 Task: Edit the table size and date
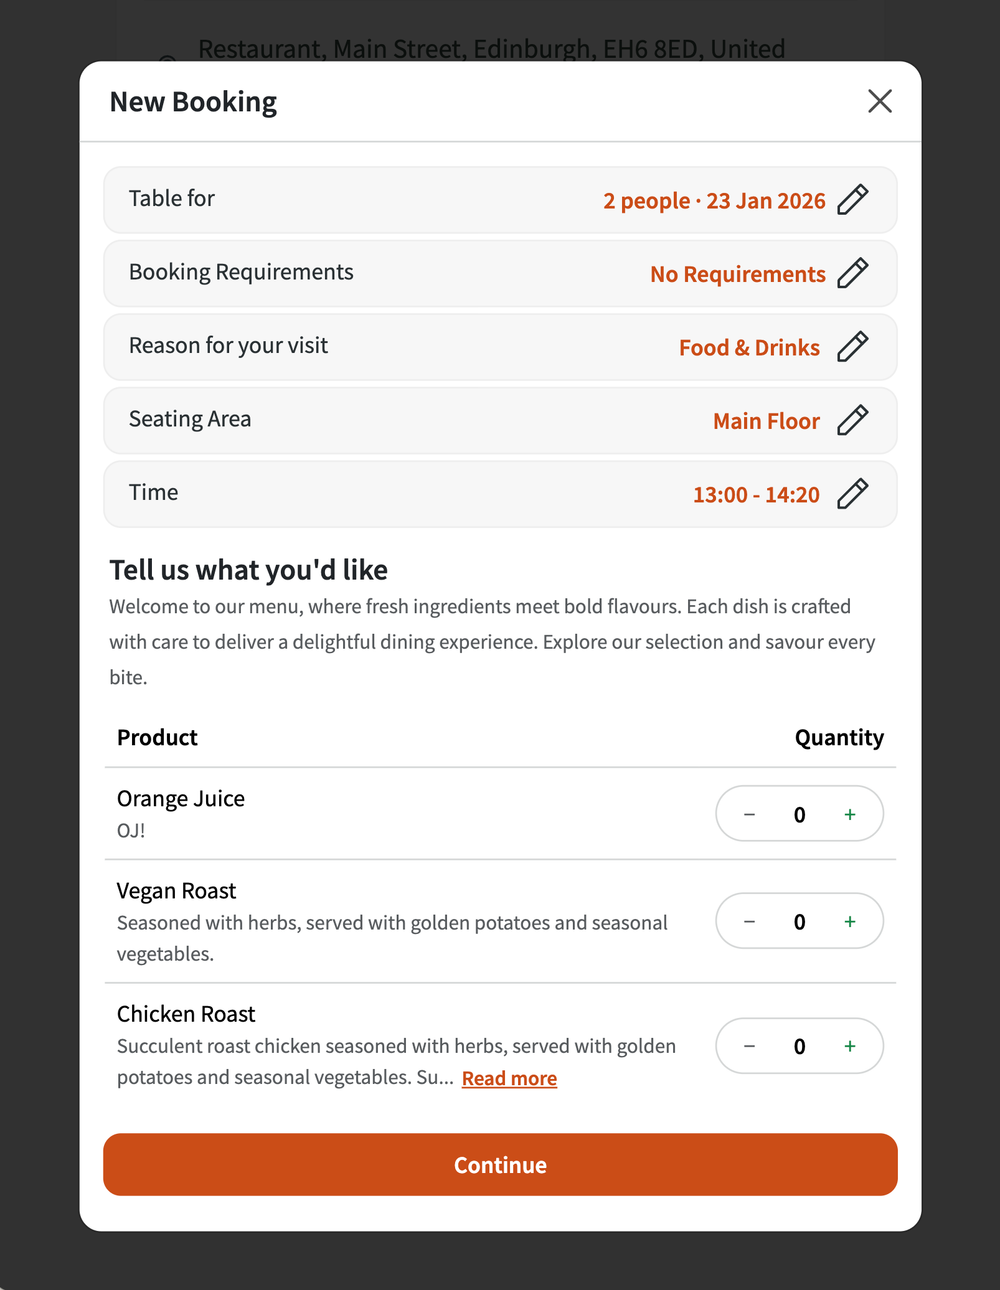coord(853,200)
